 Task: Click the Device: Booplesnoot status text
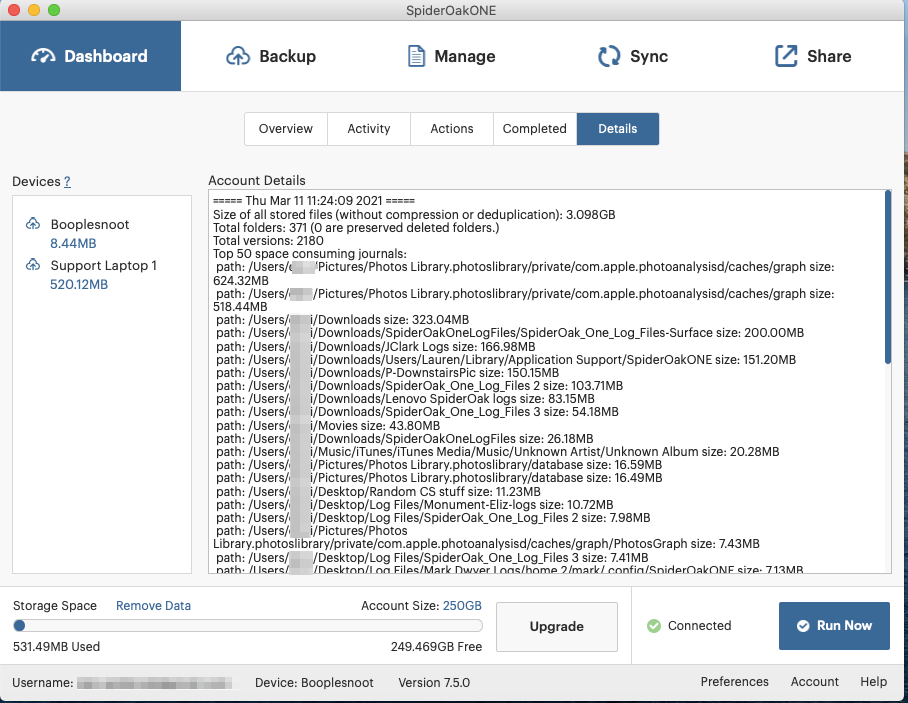314,683
